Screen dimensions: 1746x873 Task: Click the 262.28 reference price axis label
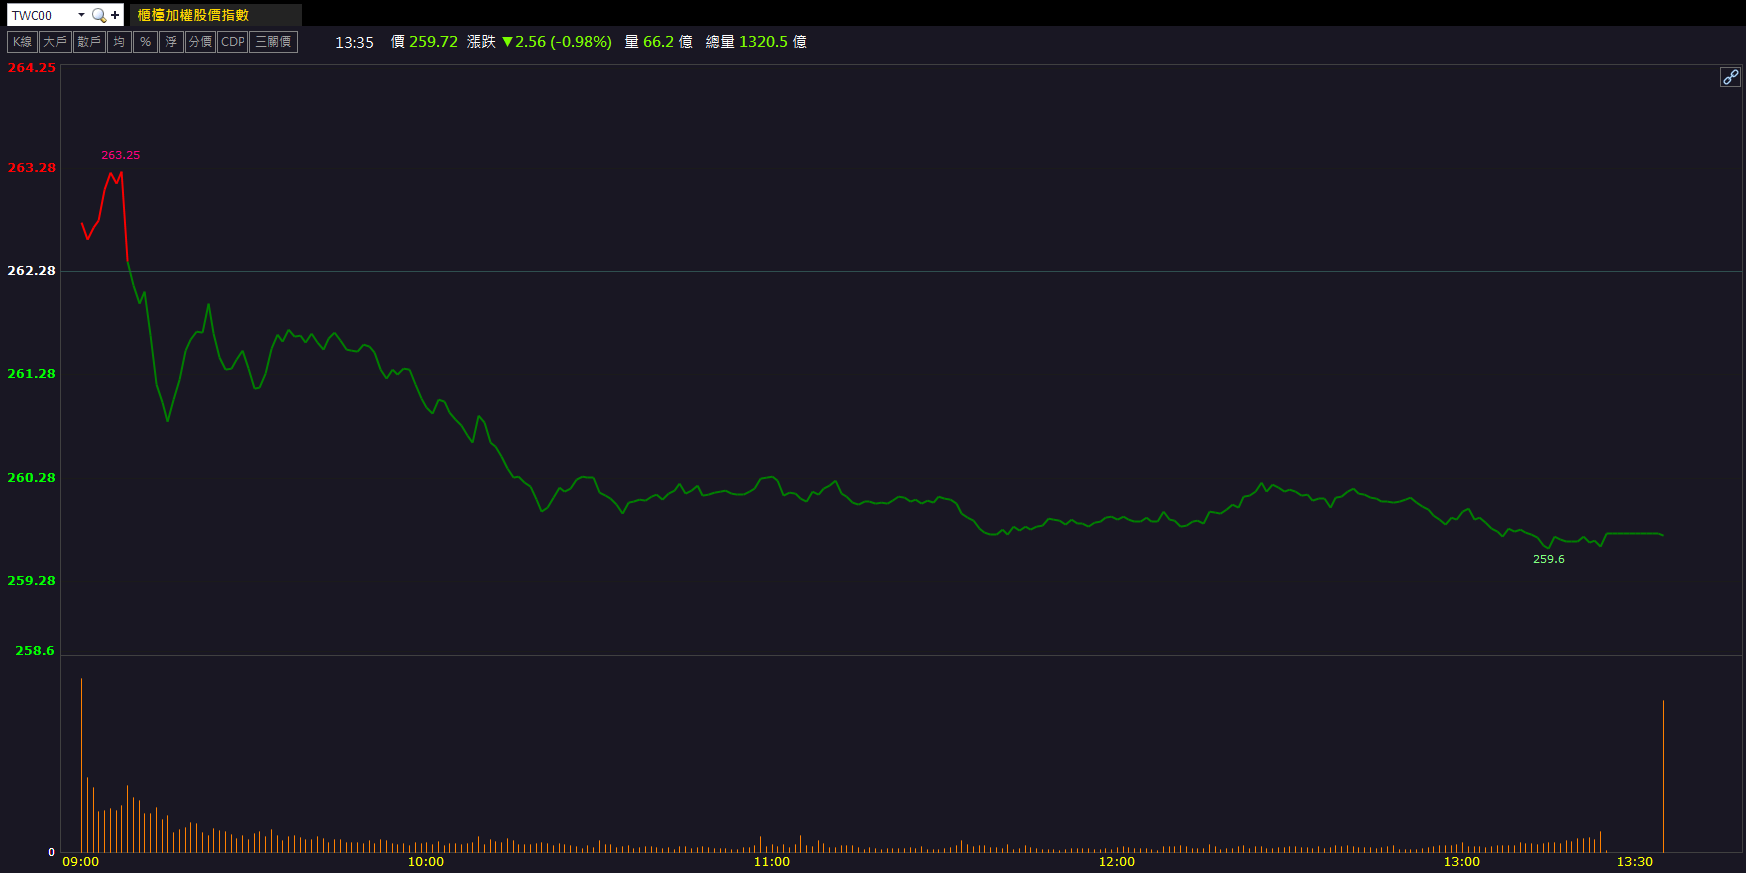pyautogui.click(x=32, y=271)
